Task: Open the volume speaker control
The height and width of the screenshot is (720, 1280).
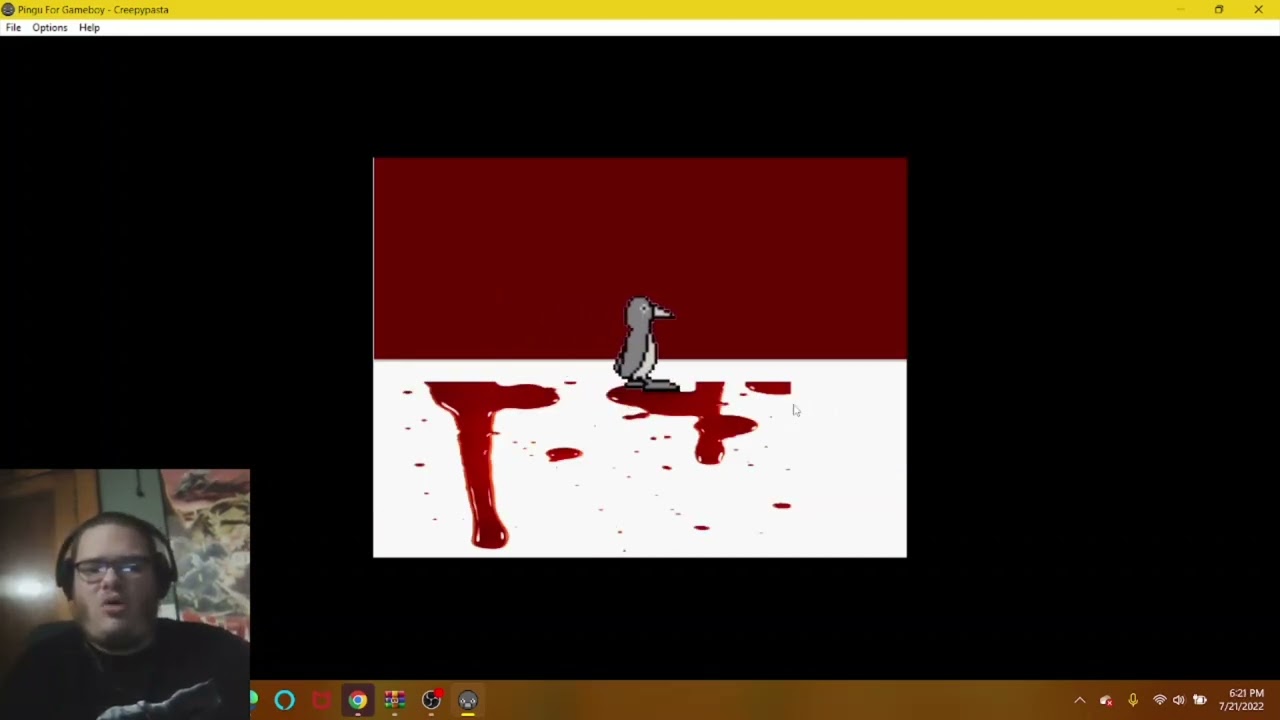Action: pyautogui.click(x=1179, y=700)
